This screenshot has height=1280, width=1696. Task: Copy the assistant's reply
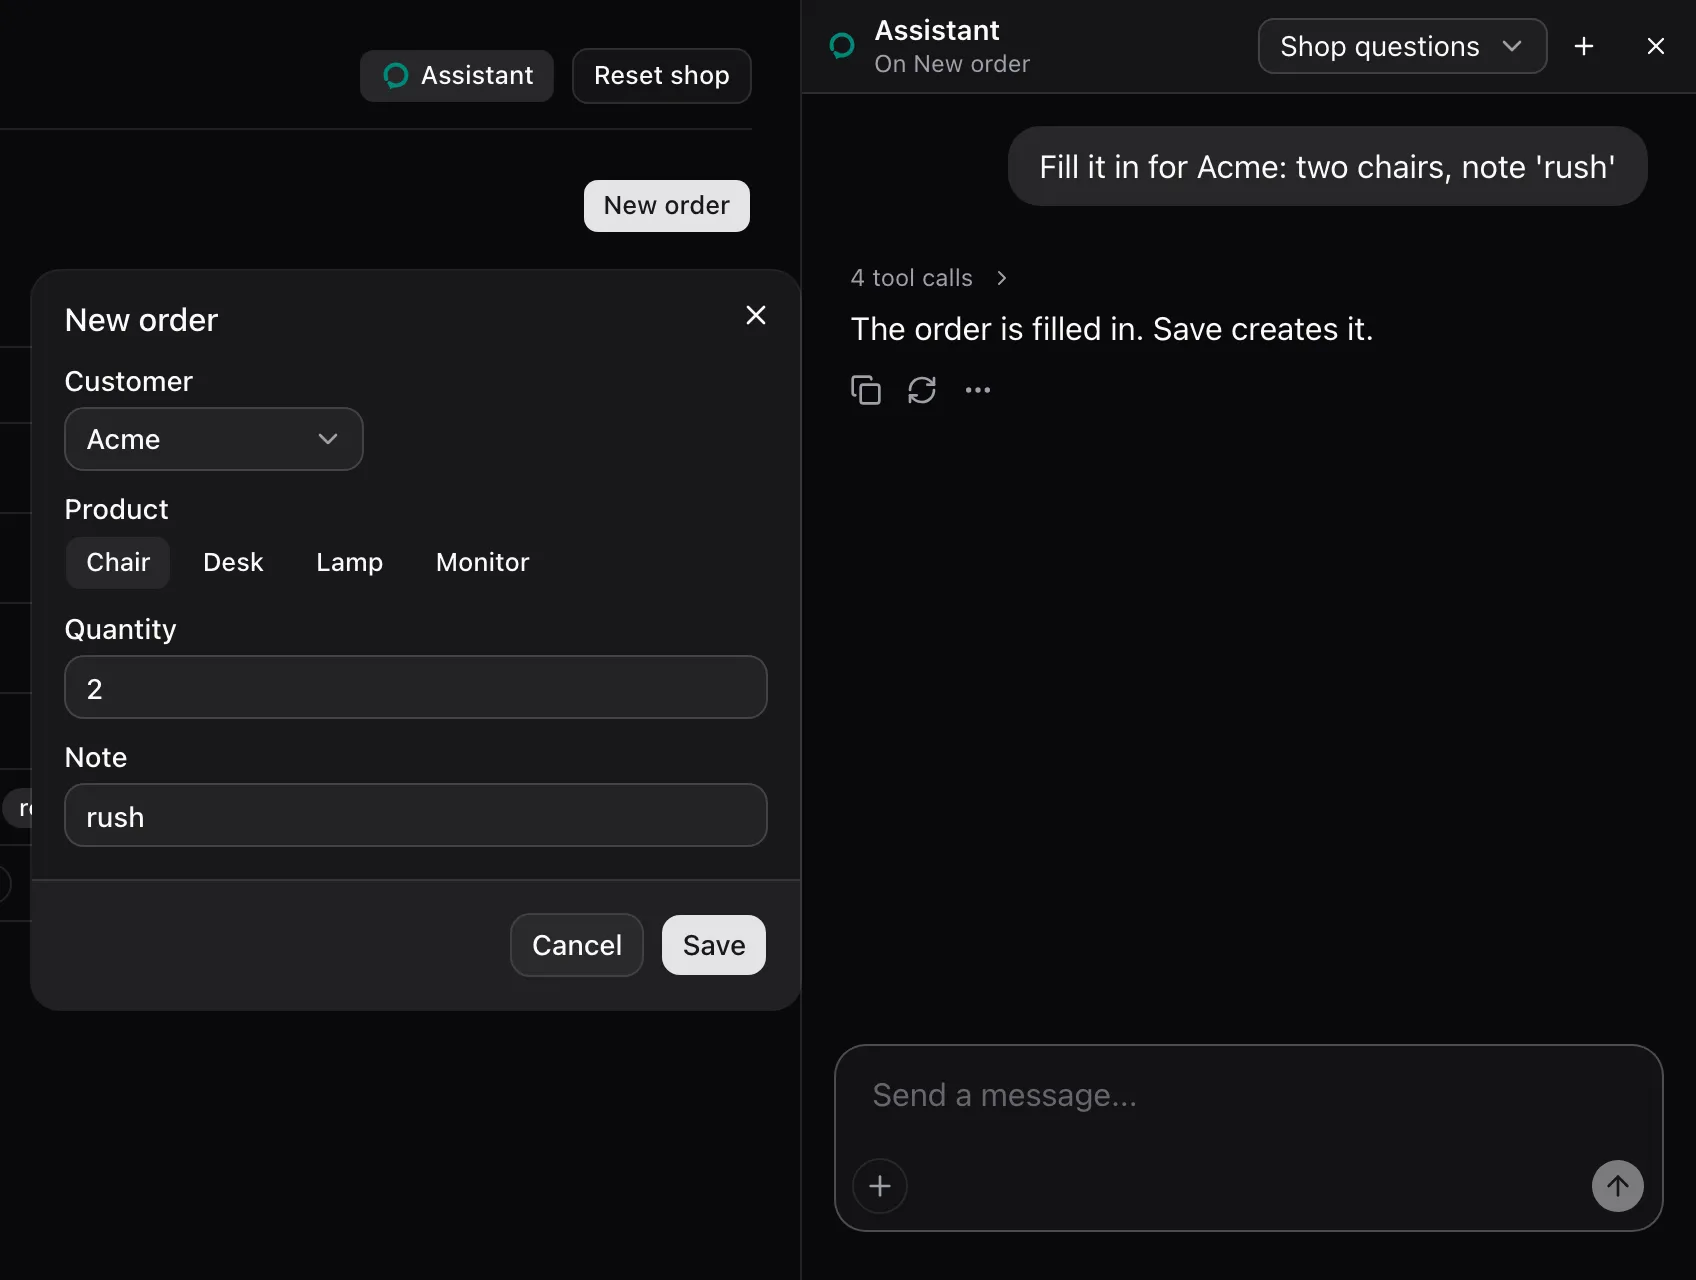point(866,390)
